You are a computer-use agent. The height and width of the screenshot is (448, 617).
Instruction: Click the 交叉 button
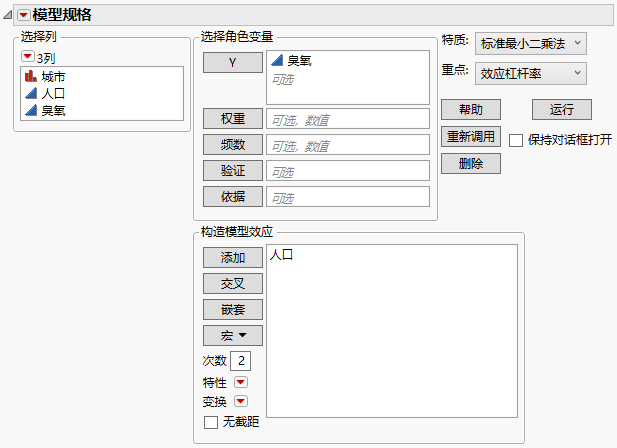(233, 283)
